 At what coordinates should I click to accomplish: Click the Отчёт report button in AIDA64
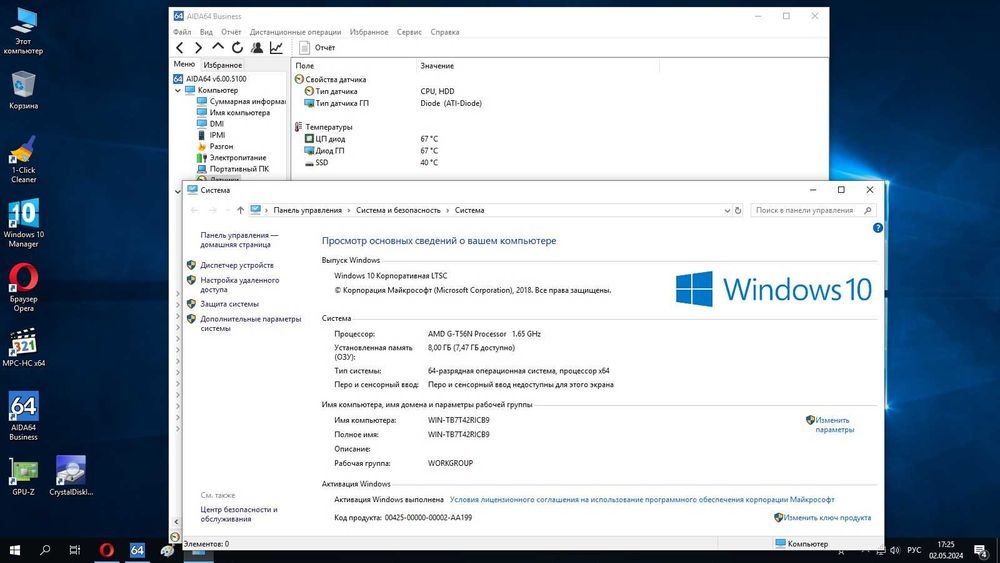click(317, 48)
